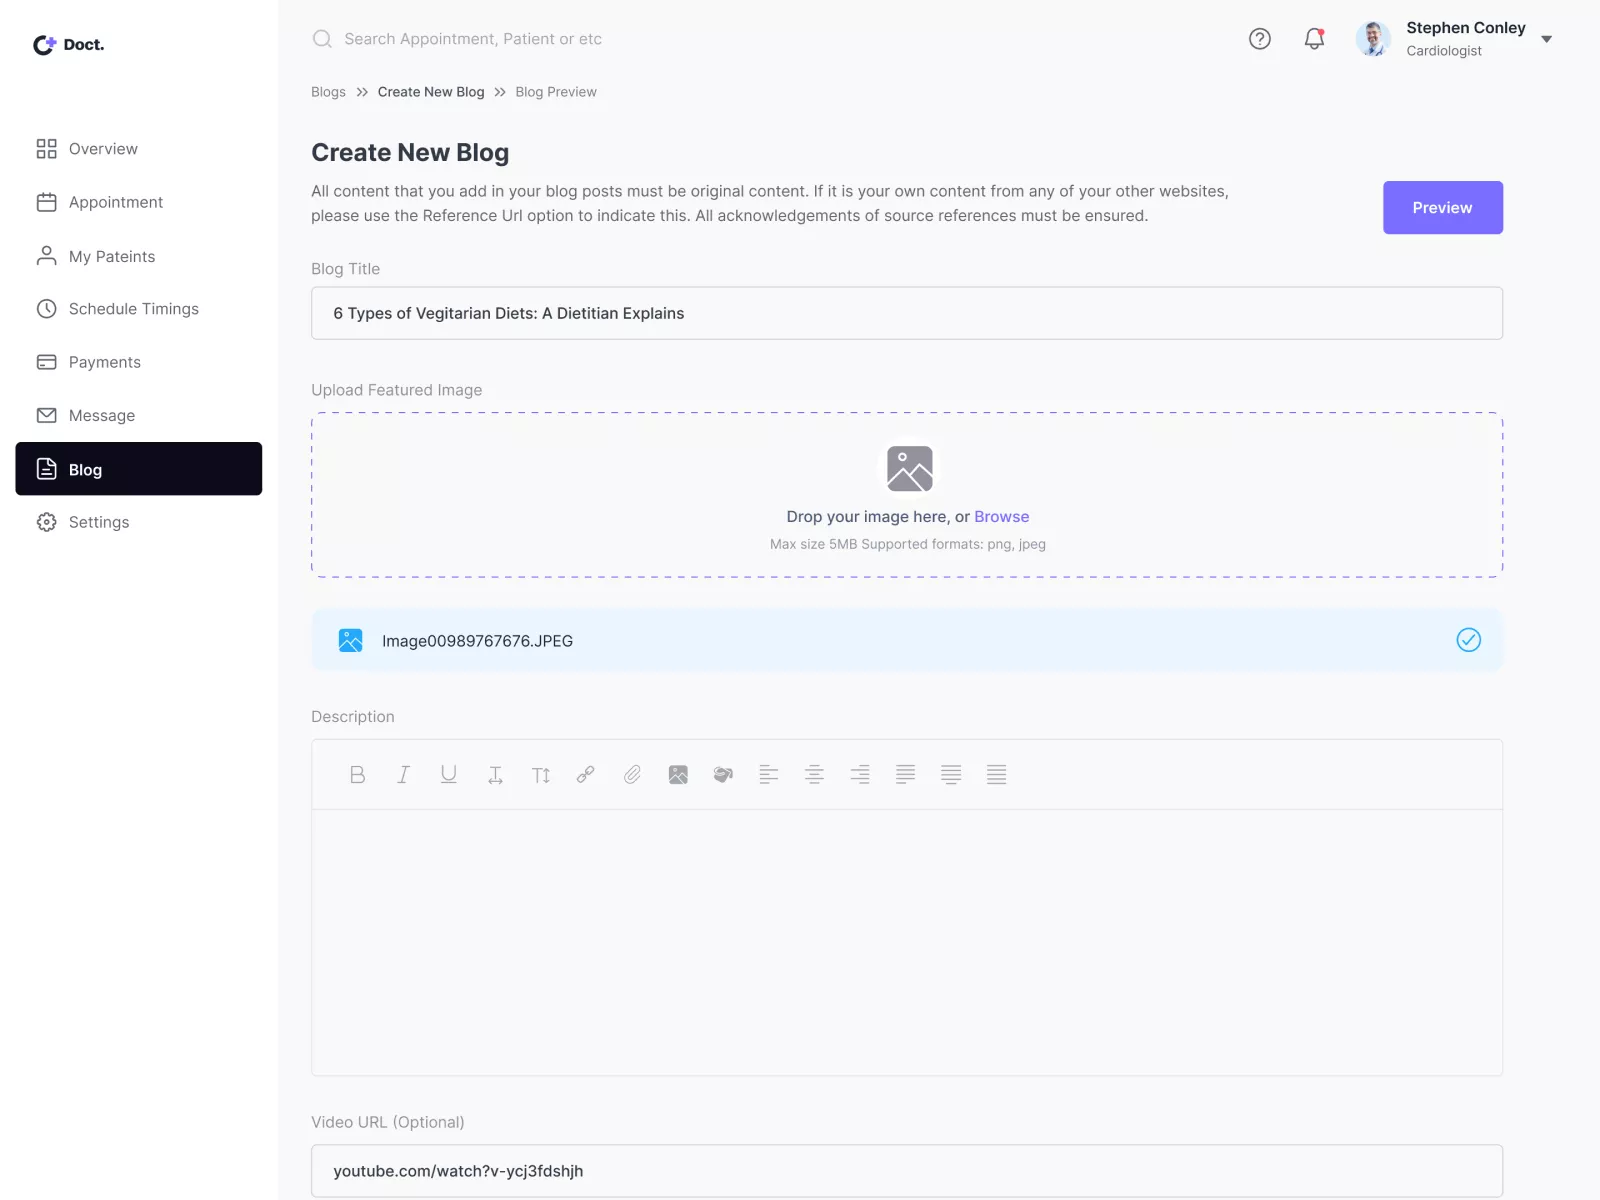Click the Create New Blog heading
Image resolution: width=1600 pixels, height=1200 pixels.
tap(410, 152)
